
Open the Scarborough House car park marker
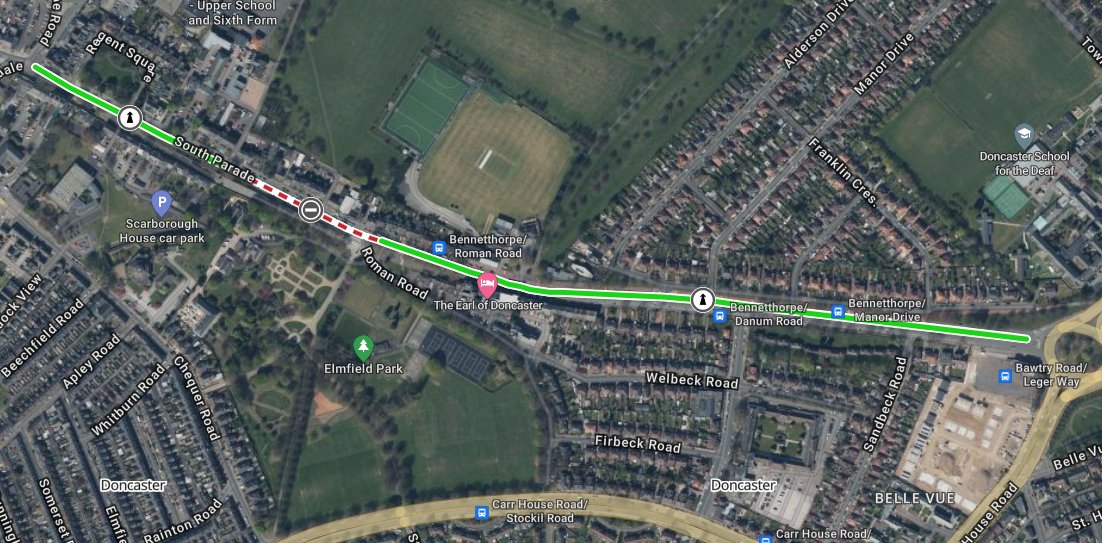(x=162, y=204)
